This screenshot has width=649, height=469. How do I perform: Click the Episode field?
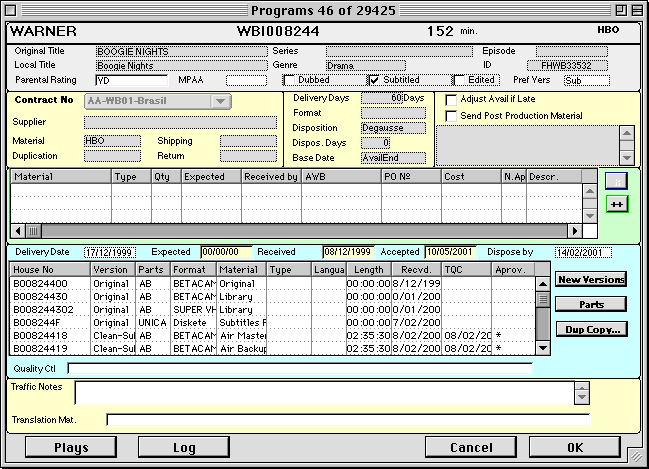click(572, 51)
